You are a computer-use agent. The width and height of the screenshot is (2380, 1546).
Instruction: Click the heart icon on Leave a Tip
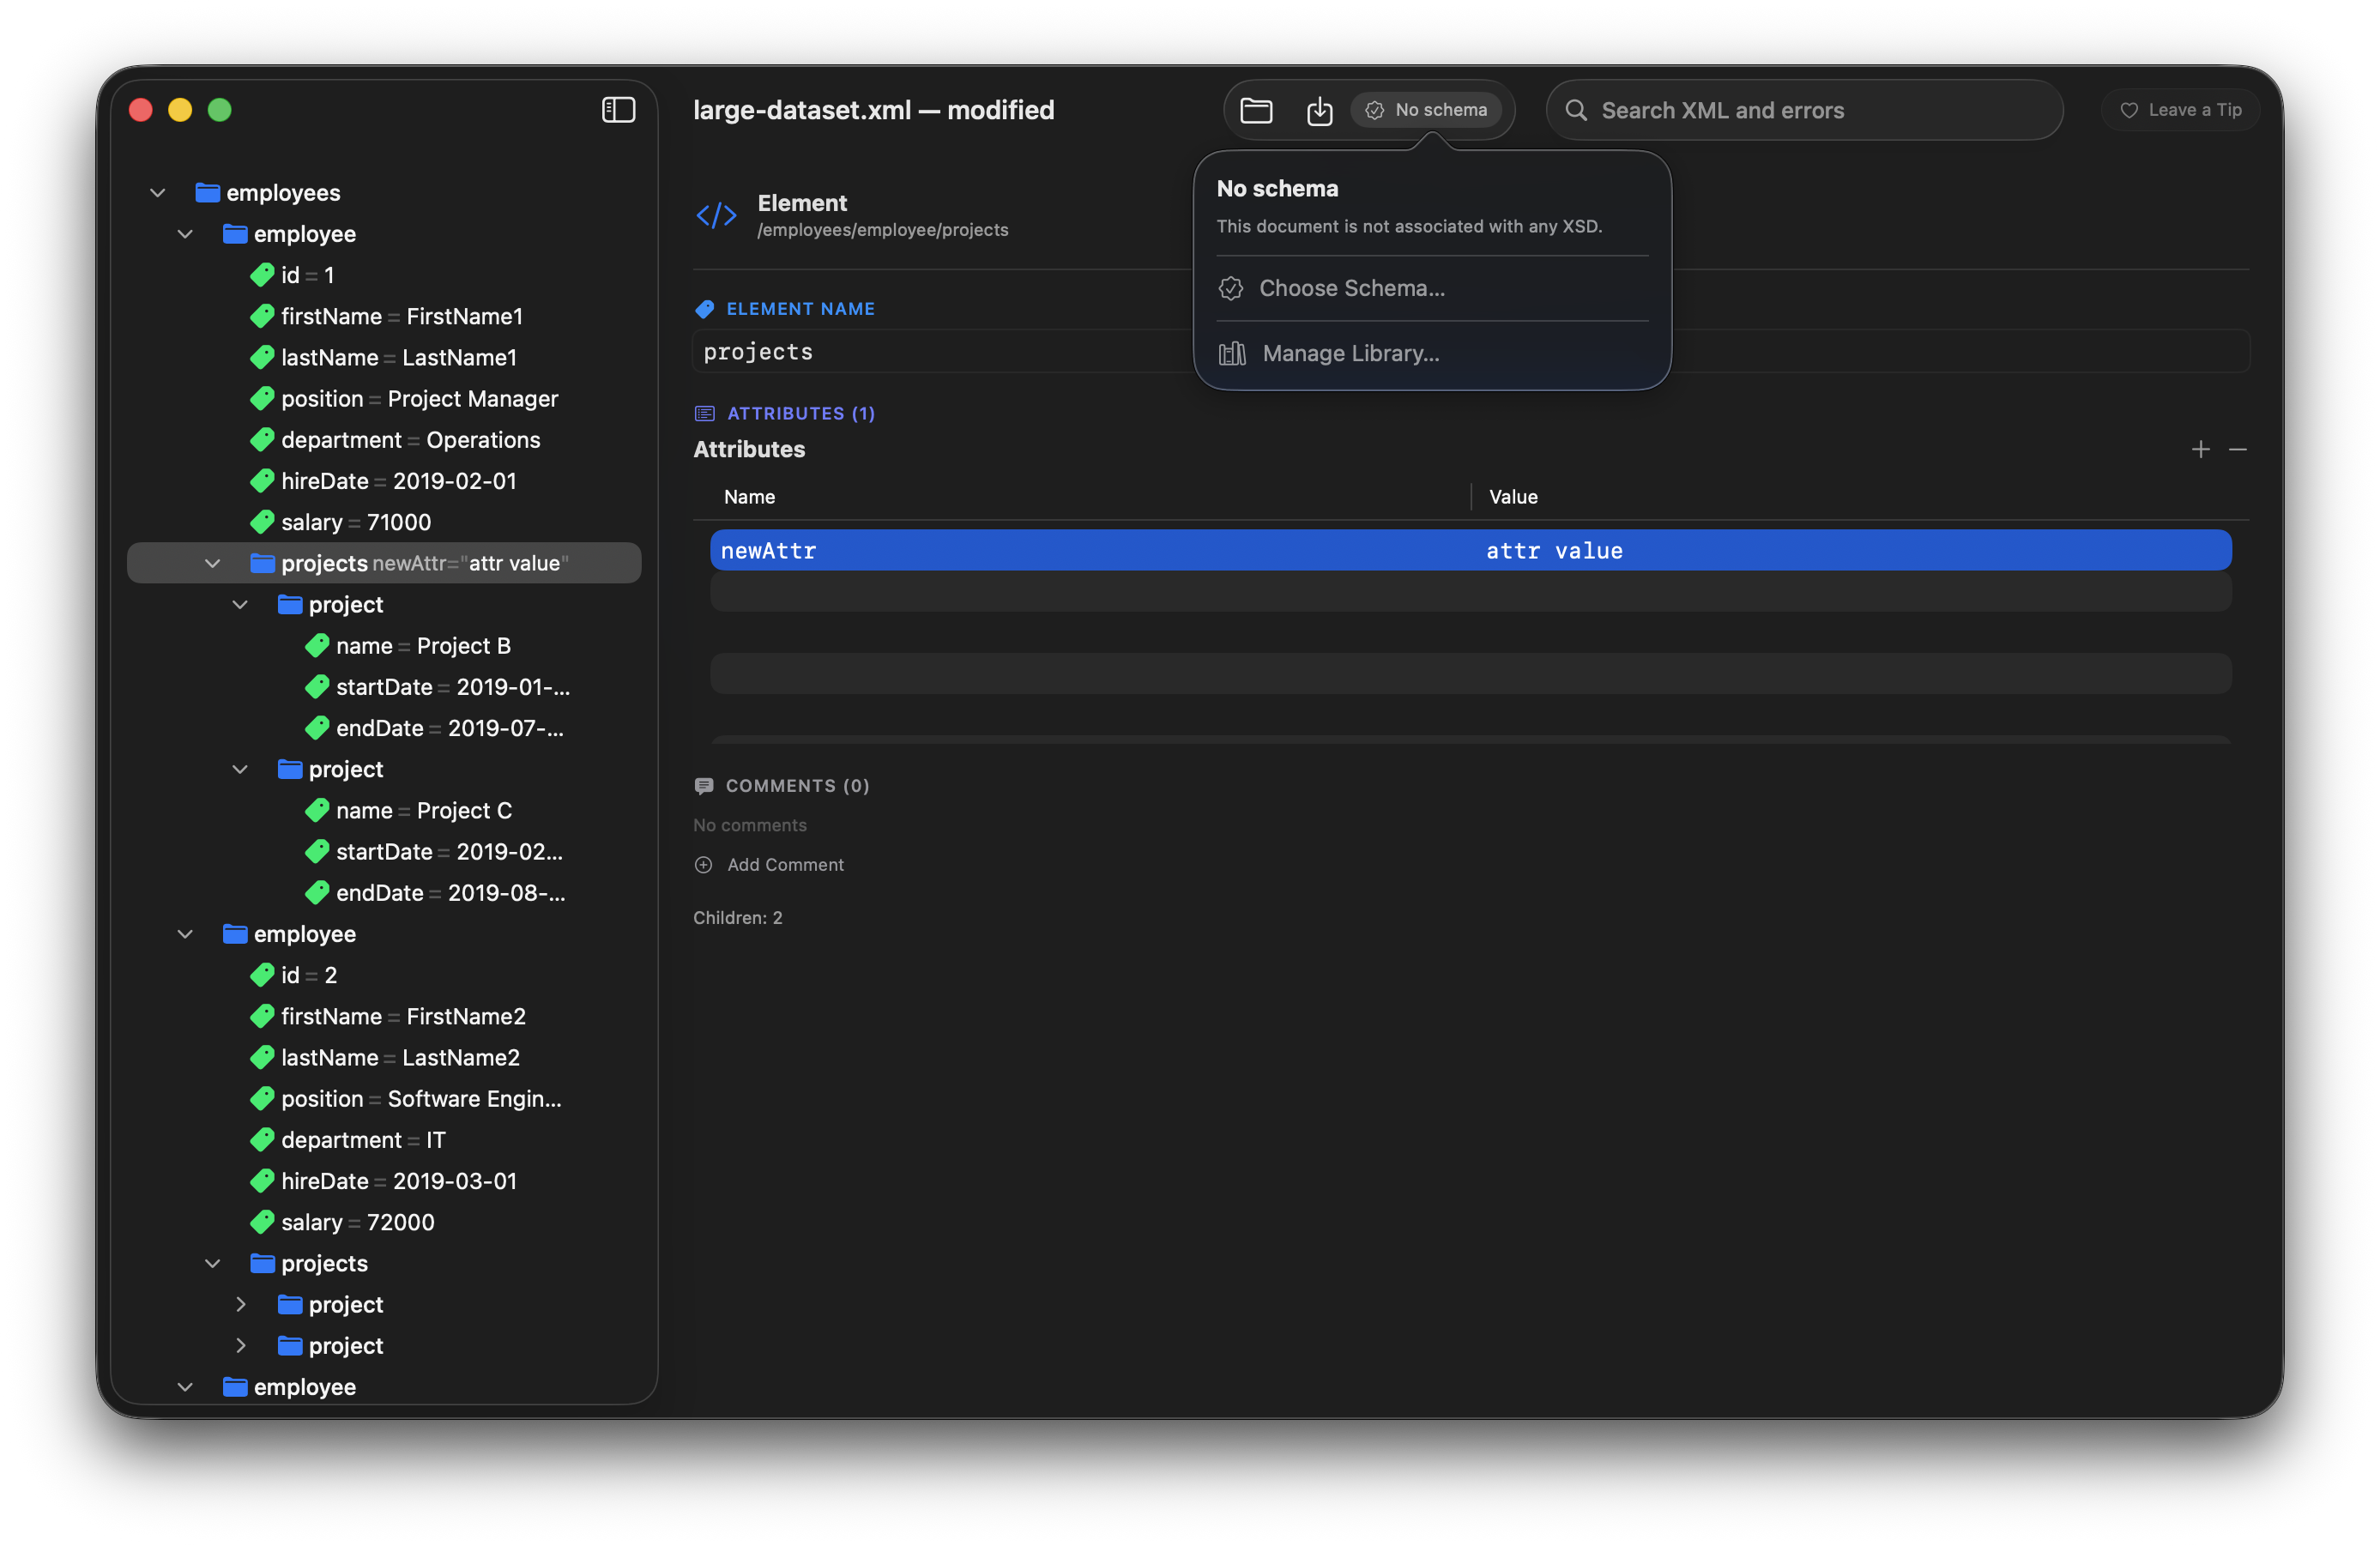(x=2129, y=111)
